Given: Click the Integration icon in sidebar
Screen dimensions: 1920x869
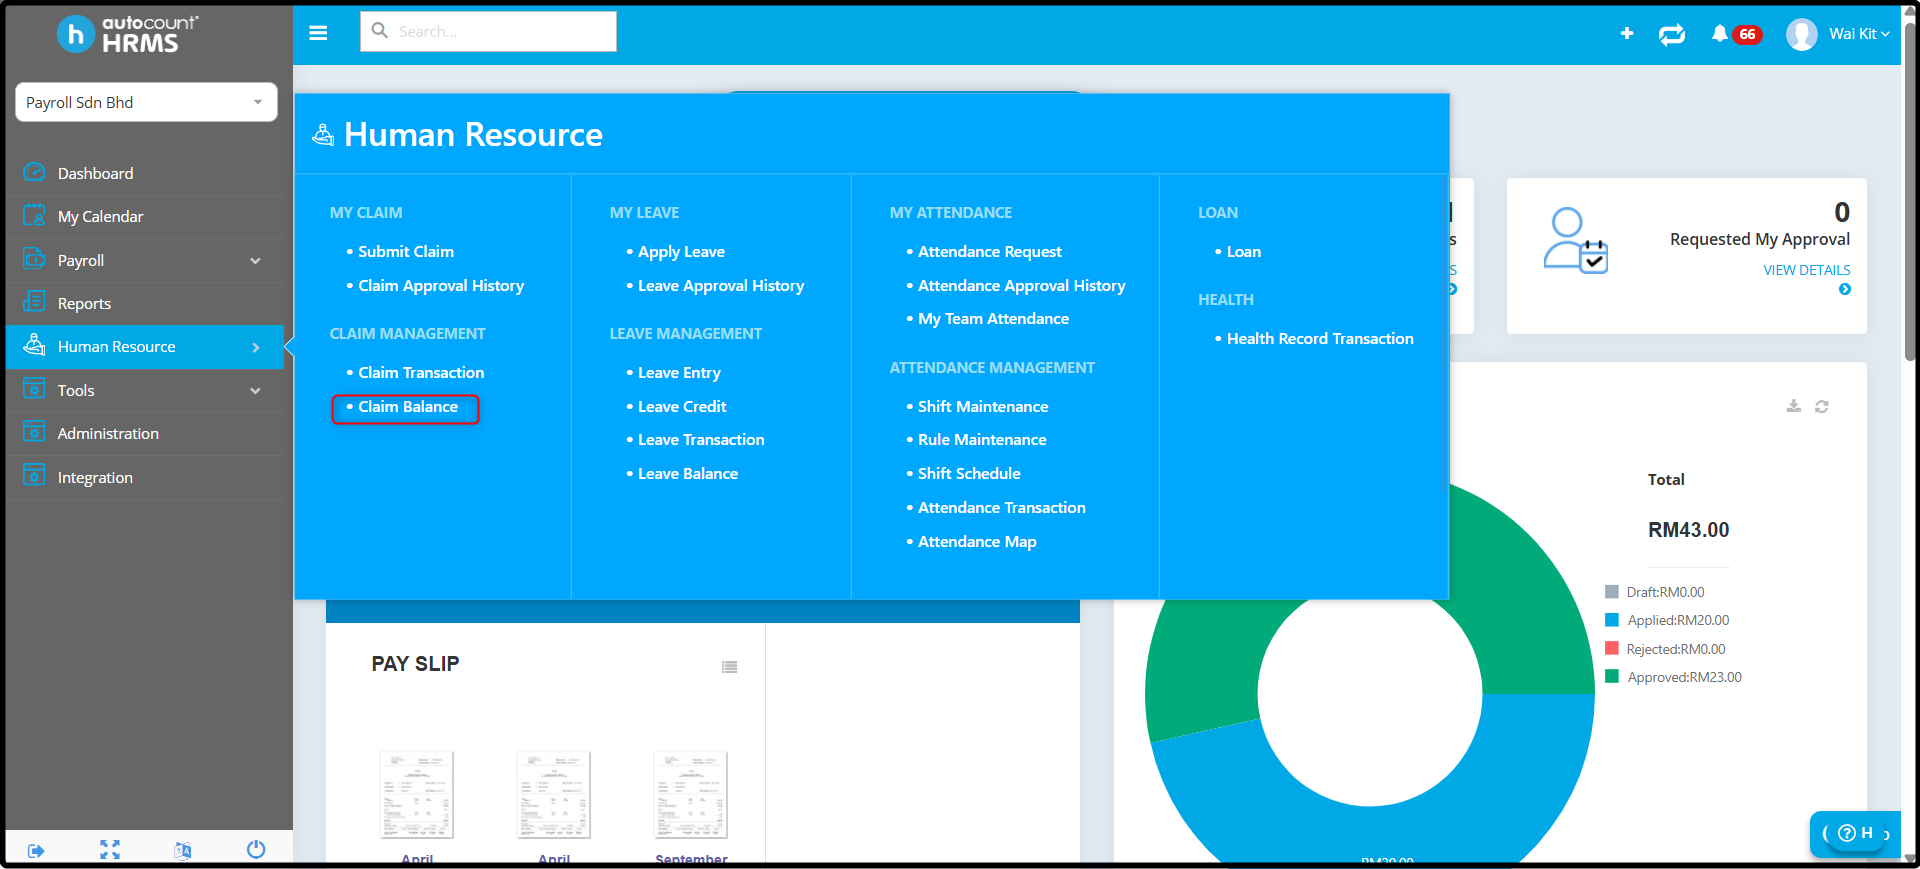Looking at the screenshot, I should click(34, 476).
